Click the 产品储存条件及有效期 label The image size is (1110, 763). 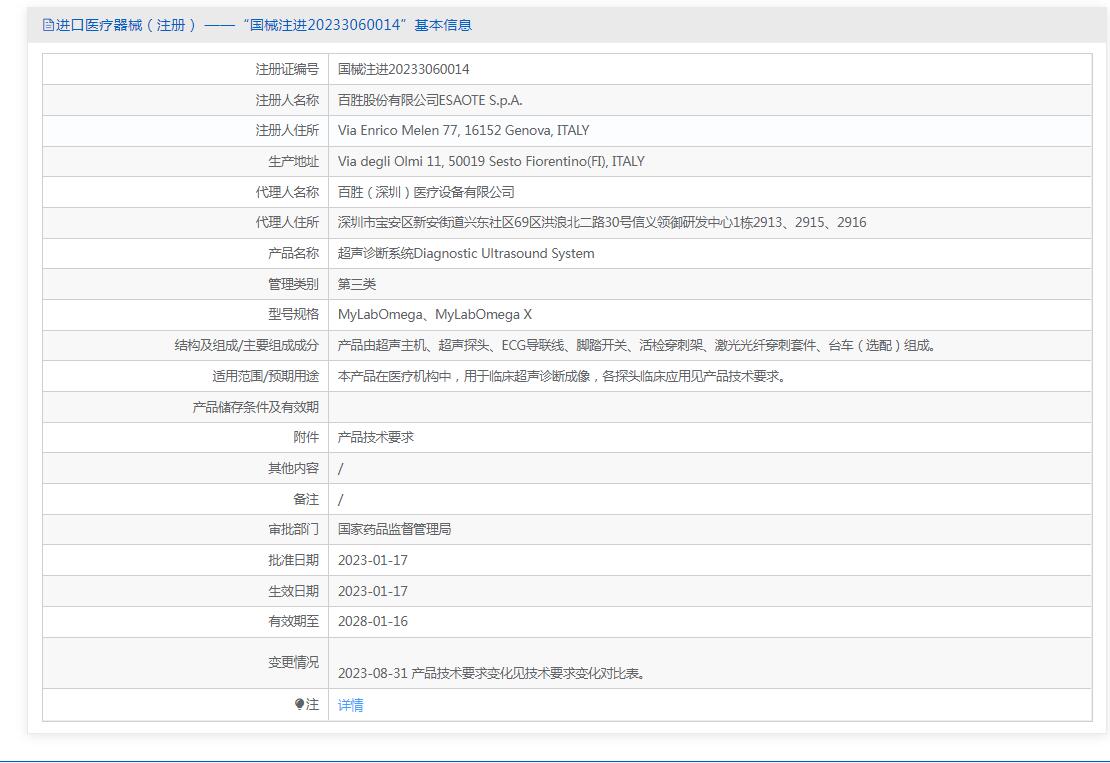pyautogui.click(x=256, y=407)
